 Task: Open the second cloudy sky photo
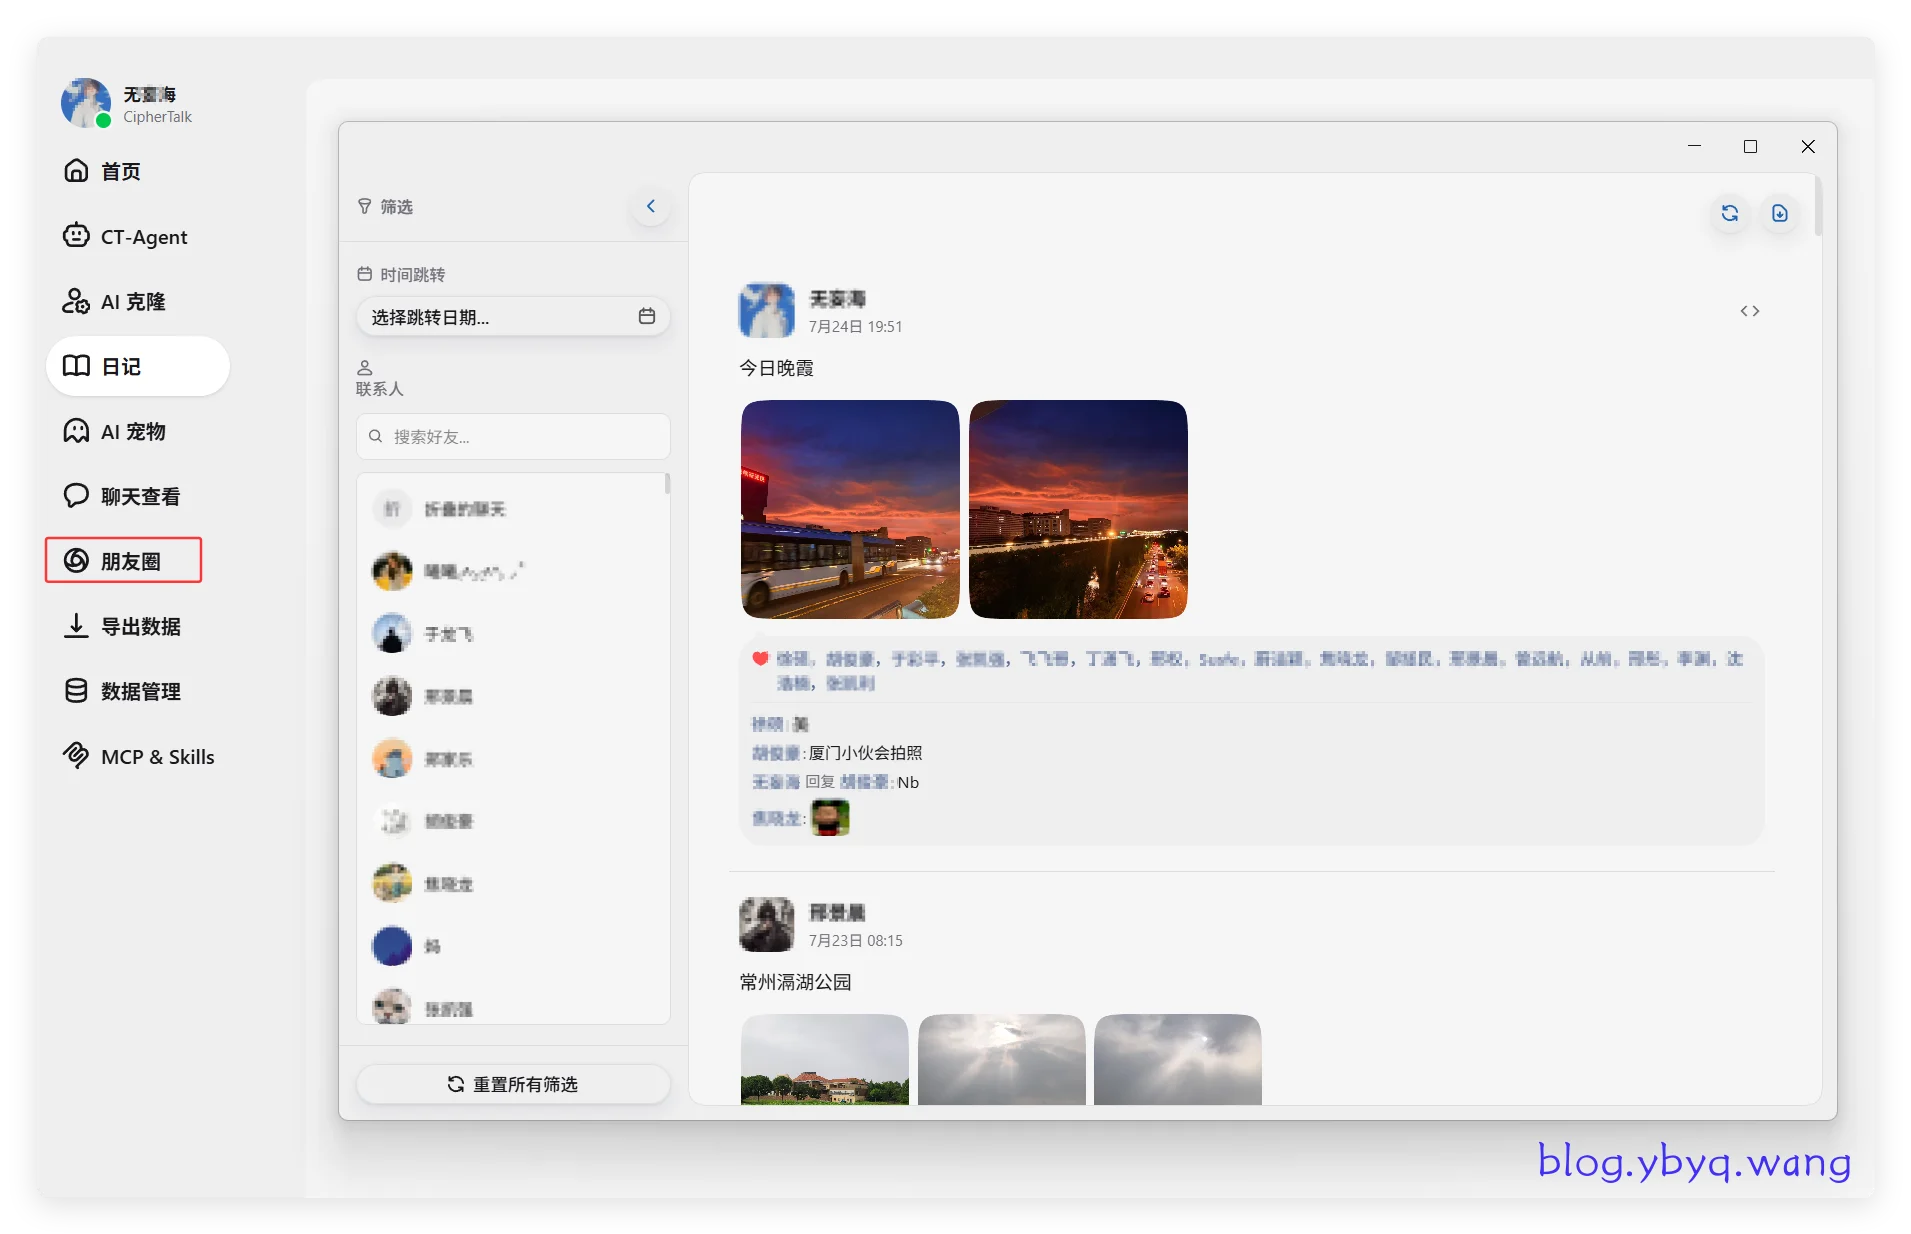click(1001, 1060)
